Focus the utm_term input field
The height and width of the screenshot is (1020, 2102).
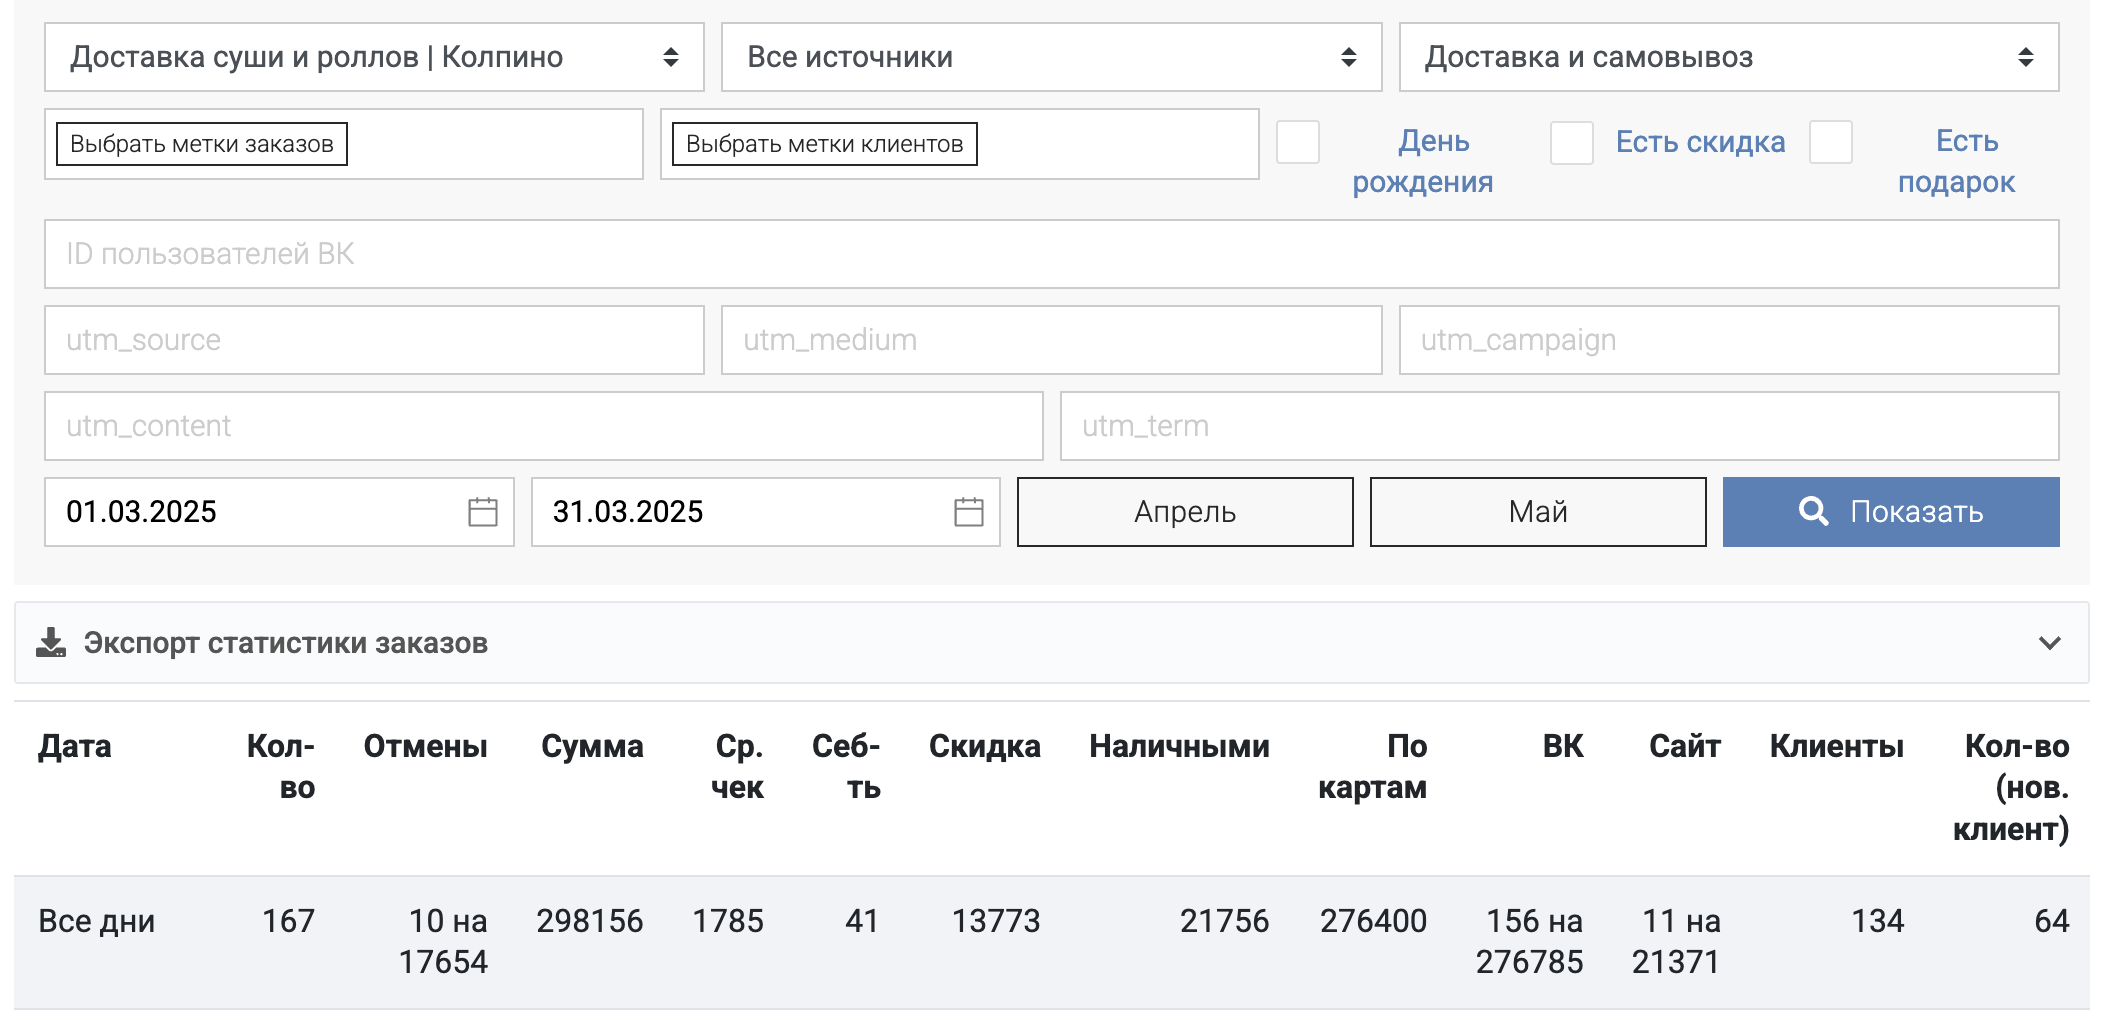(1560, 426)
